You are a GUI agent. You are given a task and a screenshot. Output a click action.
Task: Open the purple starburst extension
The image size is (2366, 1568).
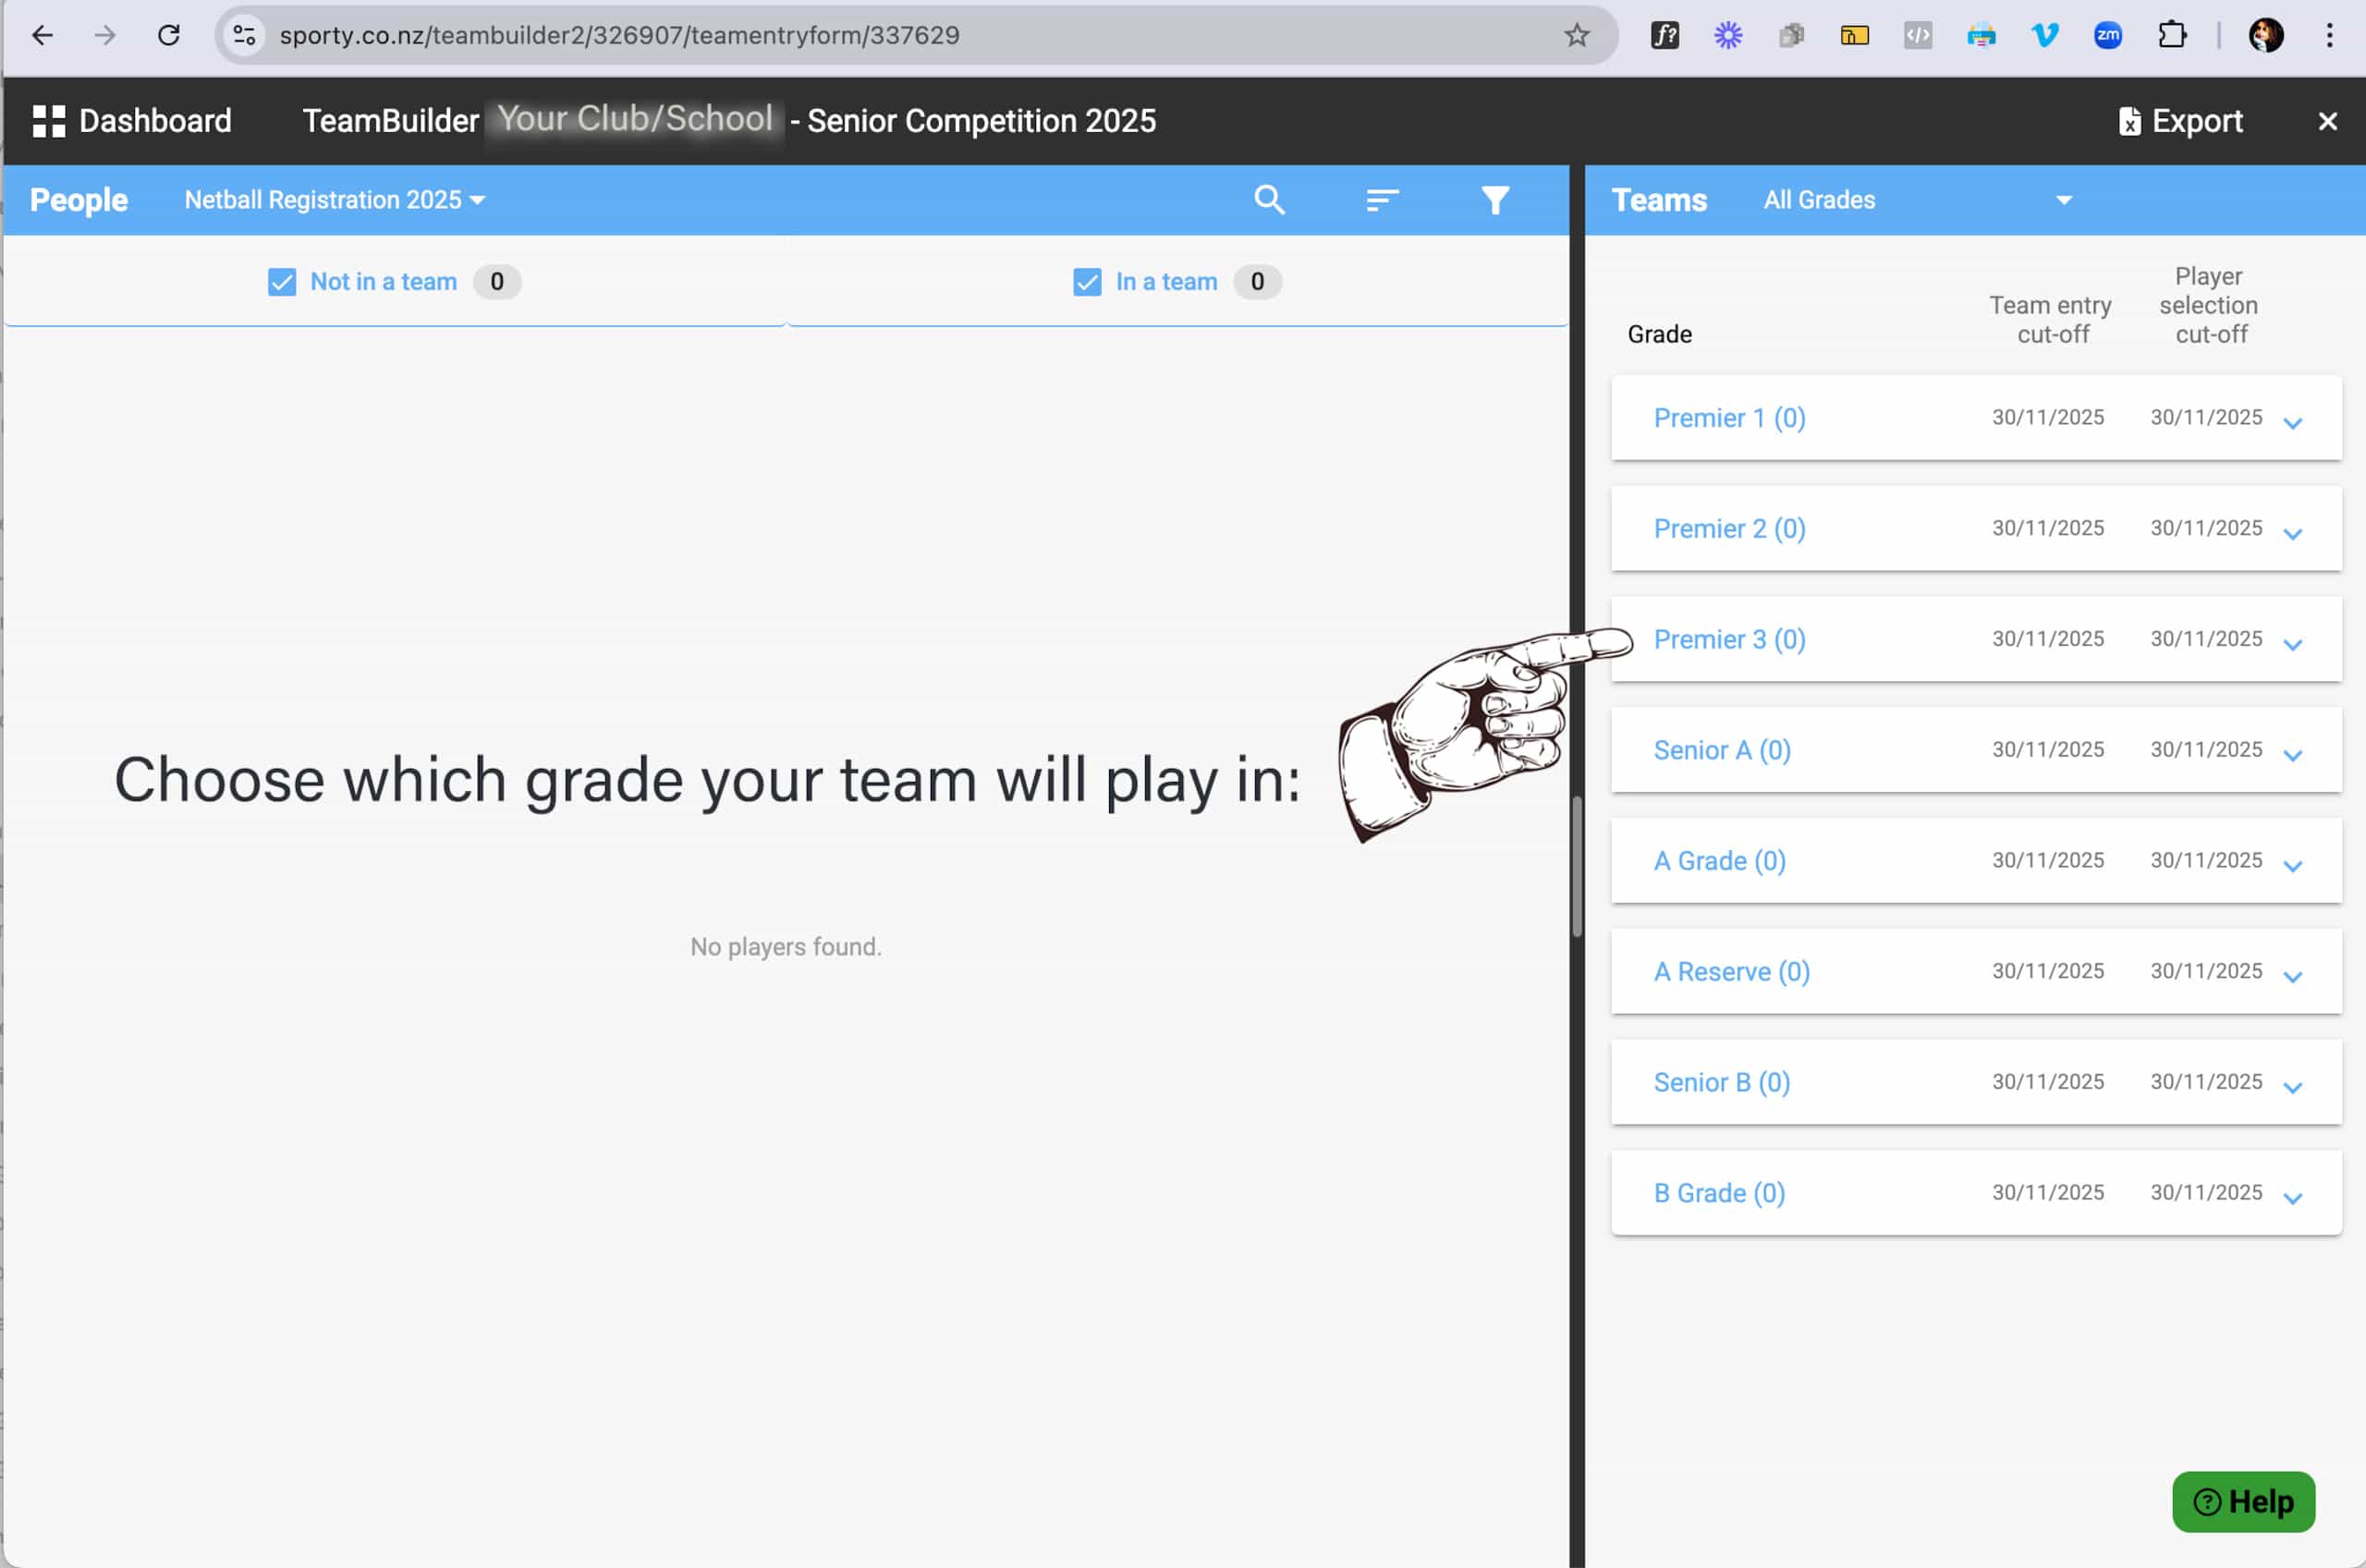(1728, 36)
